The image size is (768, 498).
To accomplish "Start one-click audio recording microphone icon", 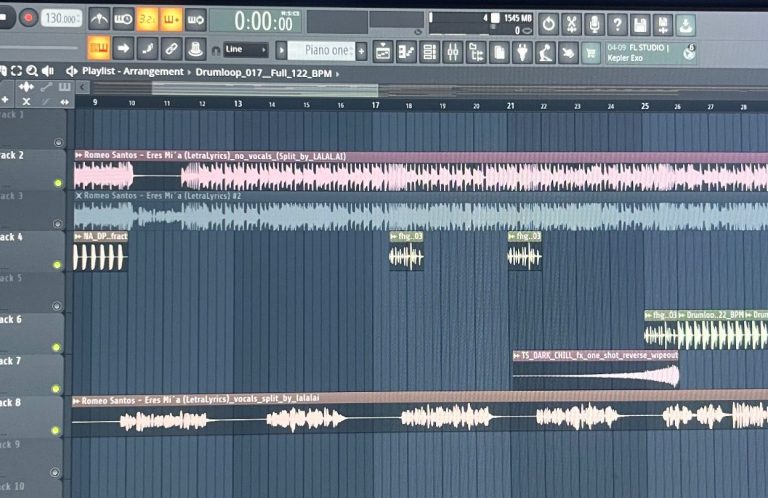I will click(595, 24).
